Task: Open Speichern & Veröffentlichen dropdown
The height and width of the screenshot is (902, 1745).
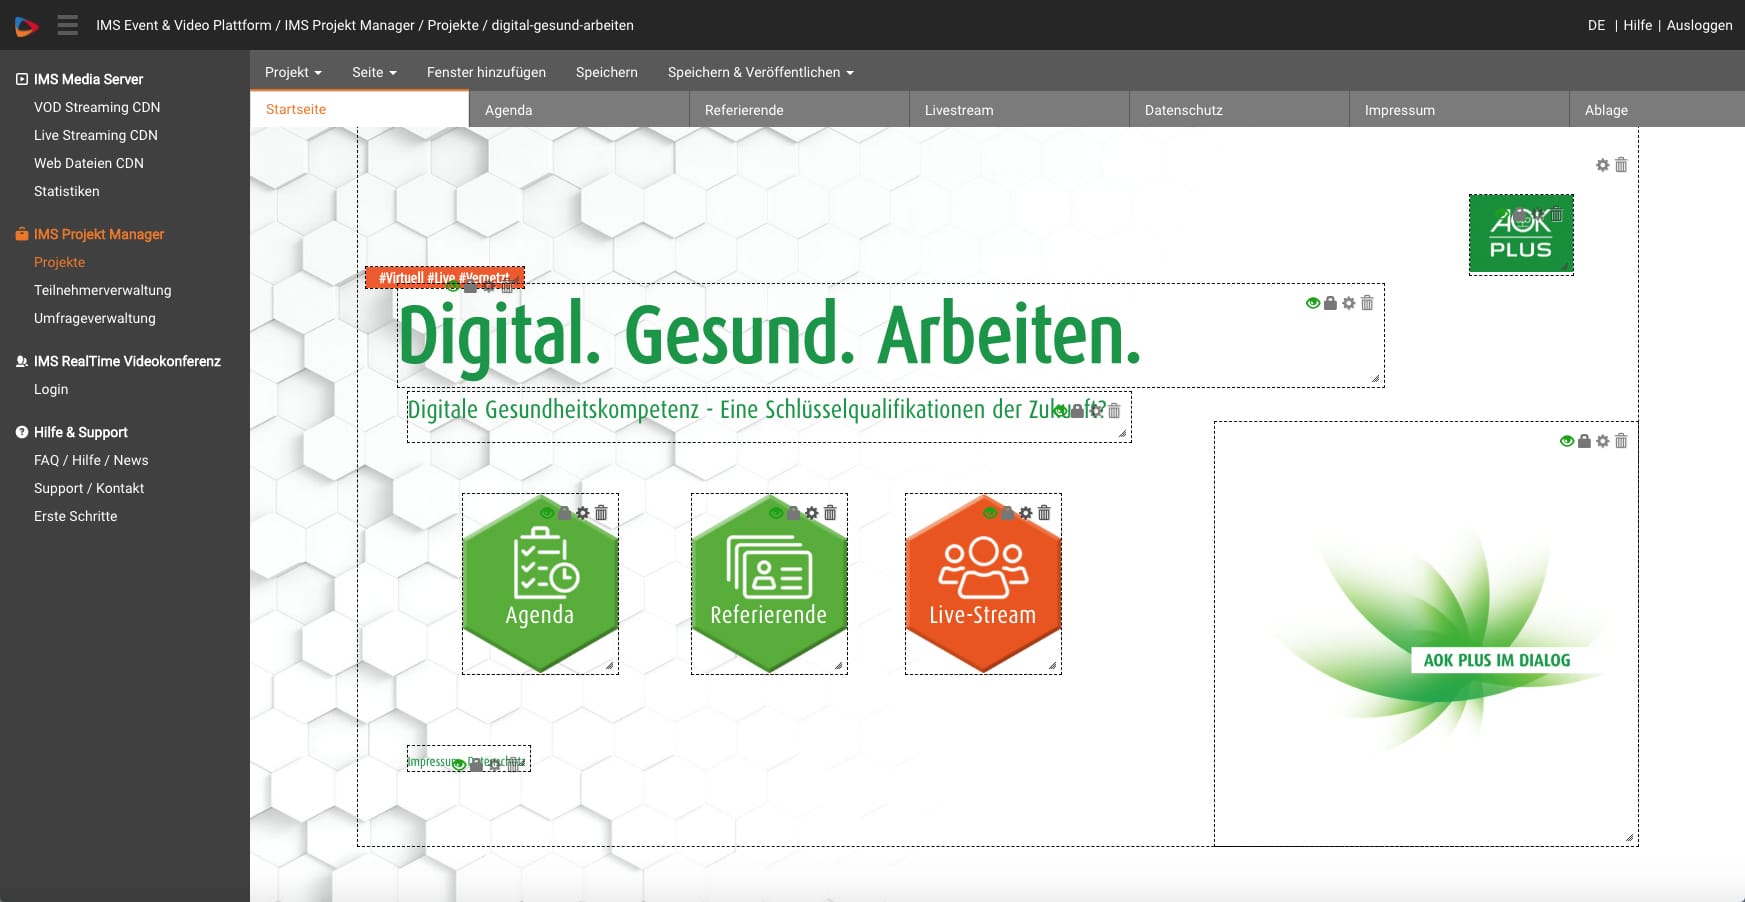Action: [760, 72]
